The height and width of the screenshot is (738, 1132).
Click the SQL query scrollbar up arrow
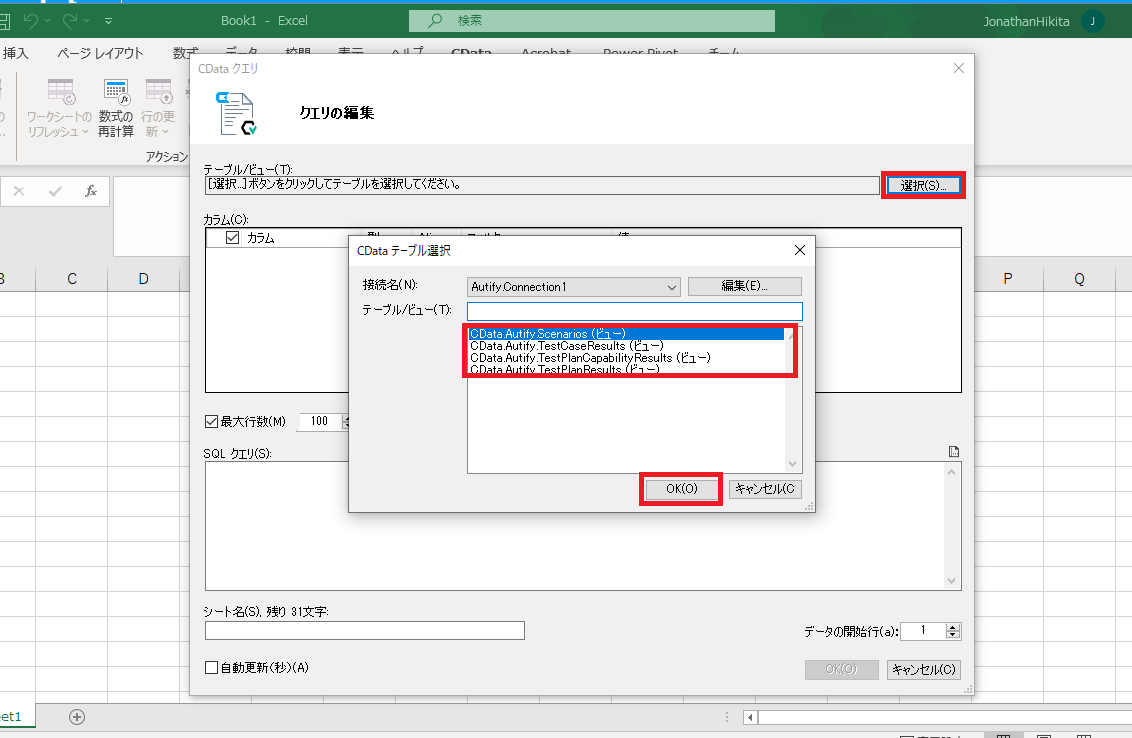(952, 472)
